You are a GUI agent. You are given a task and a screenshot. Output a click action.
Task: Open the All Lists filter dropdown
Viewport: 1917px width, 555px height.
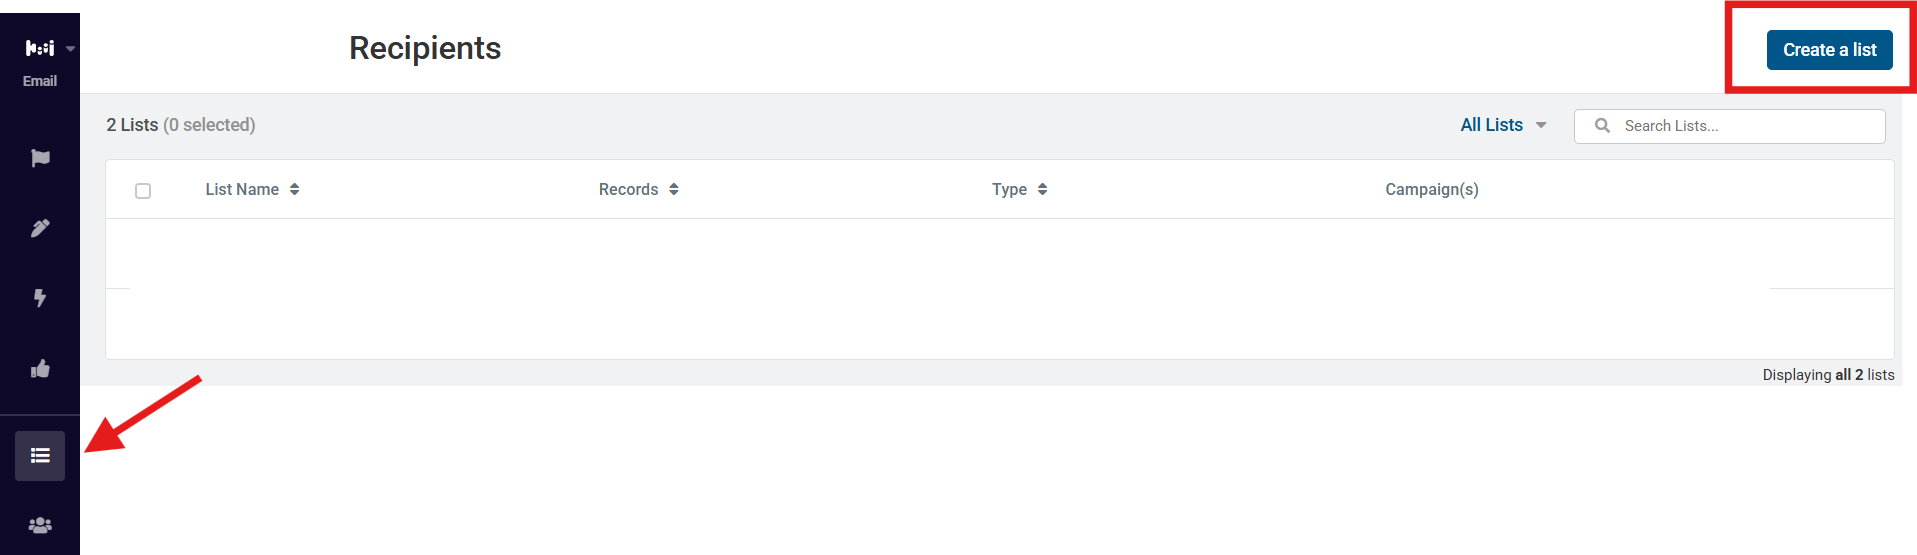point(1503,125)
